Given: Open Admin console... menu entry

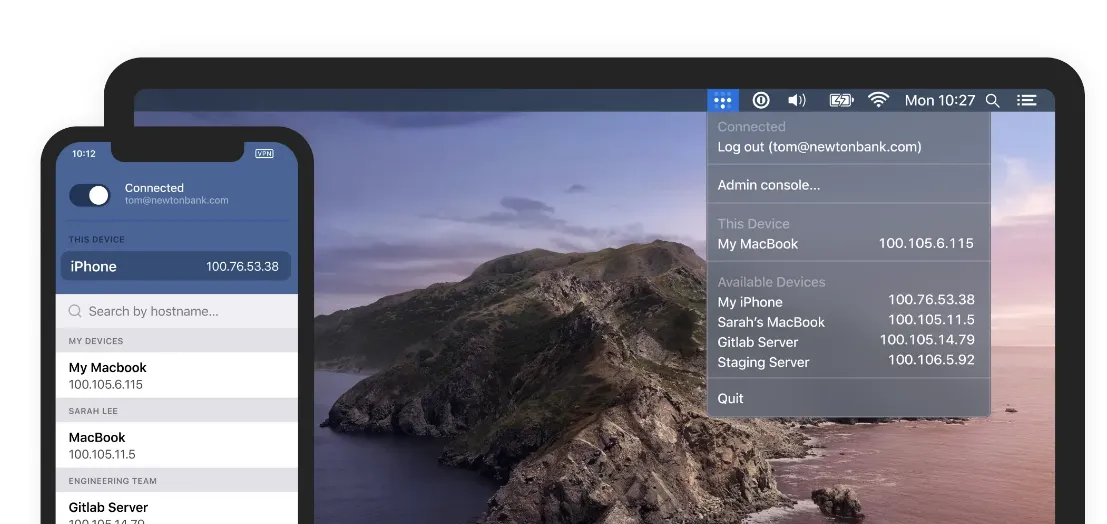Looking at the screenshot, I should [769, 185].
